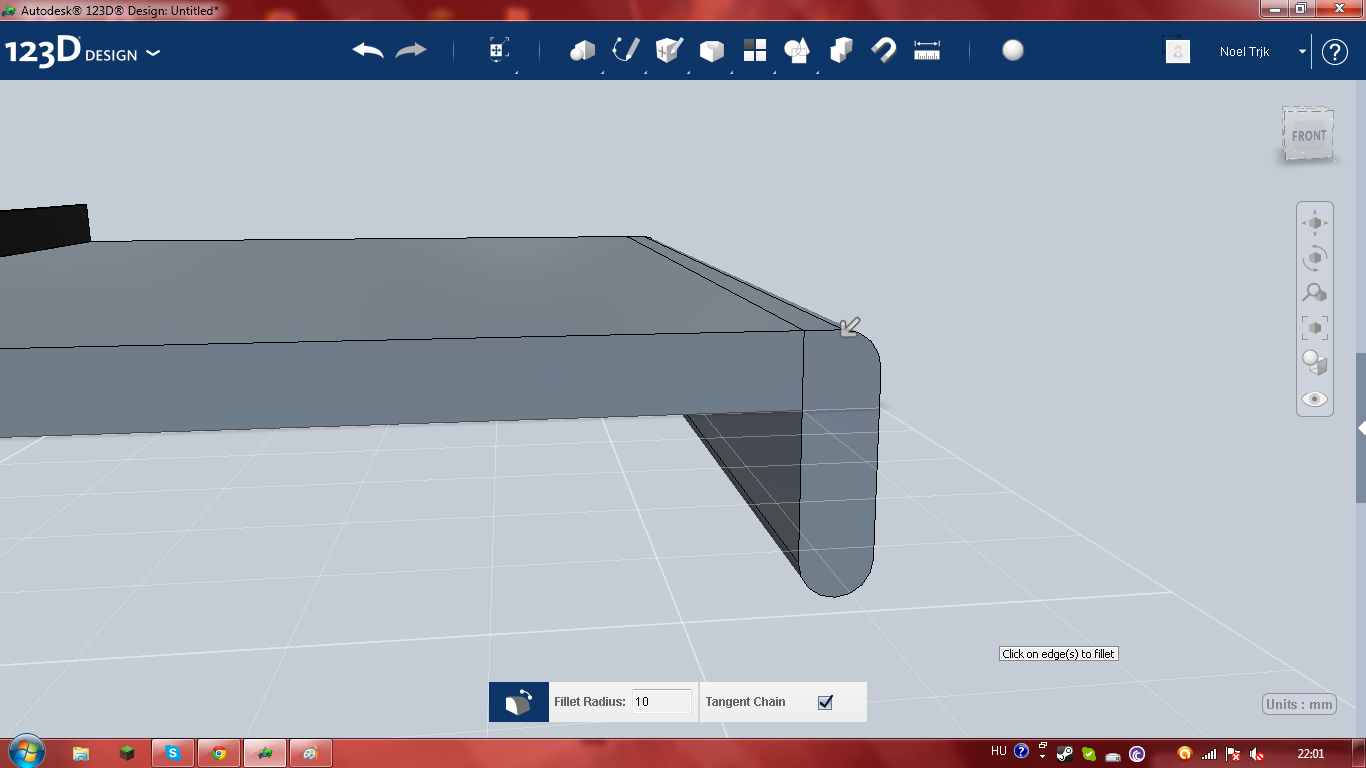Click the Steam icon in the tray

pyautogui.click(x=1065, y=754)
